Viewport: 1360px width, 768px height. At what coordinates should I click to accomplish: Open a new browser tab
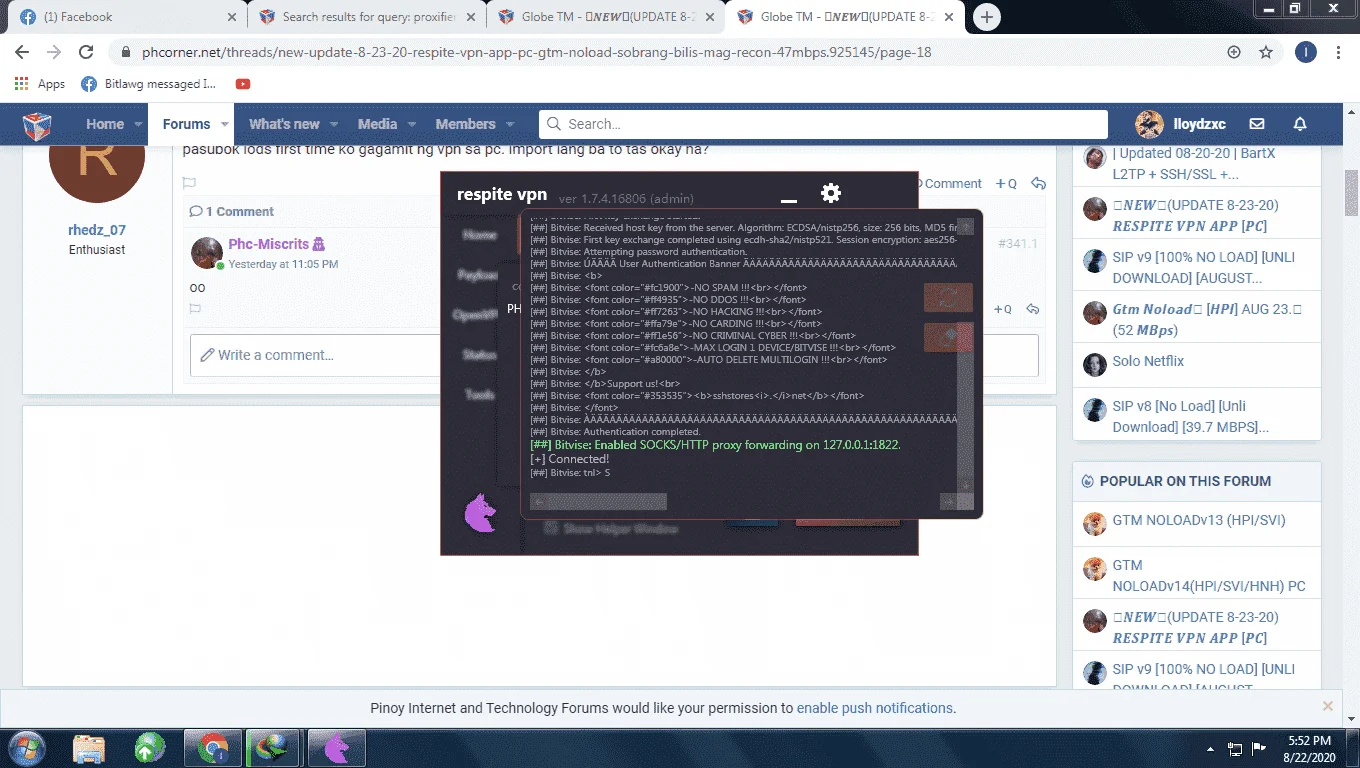[987, 17]
